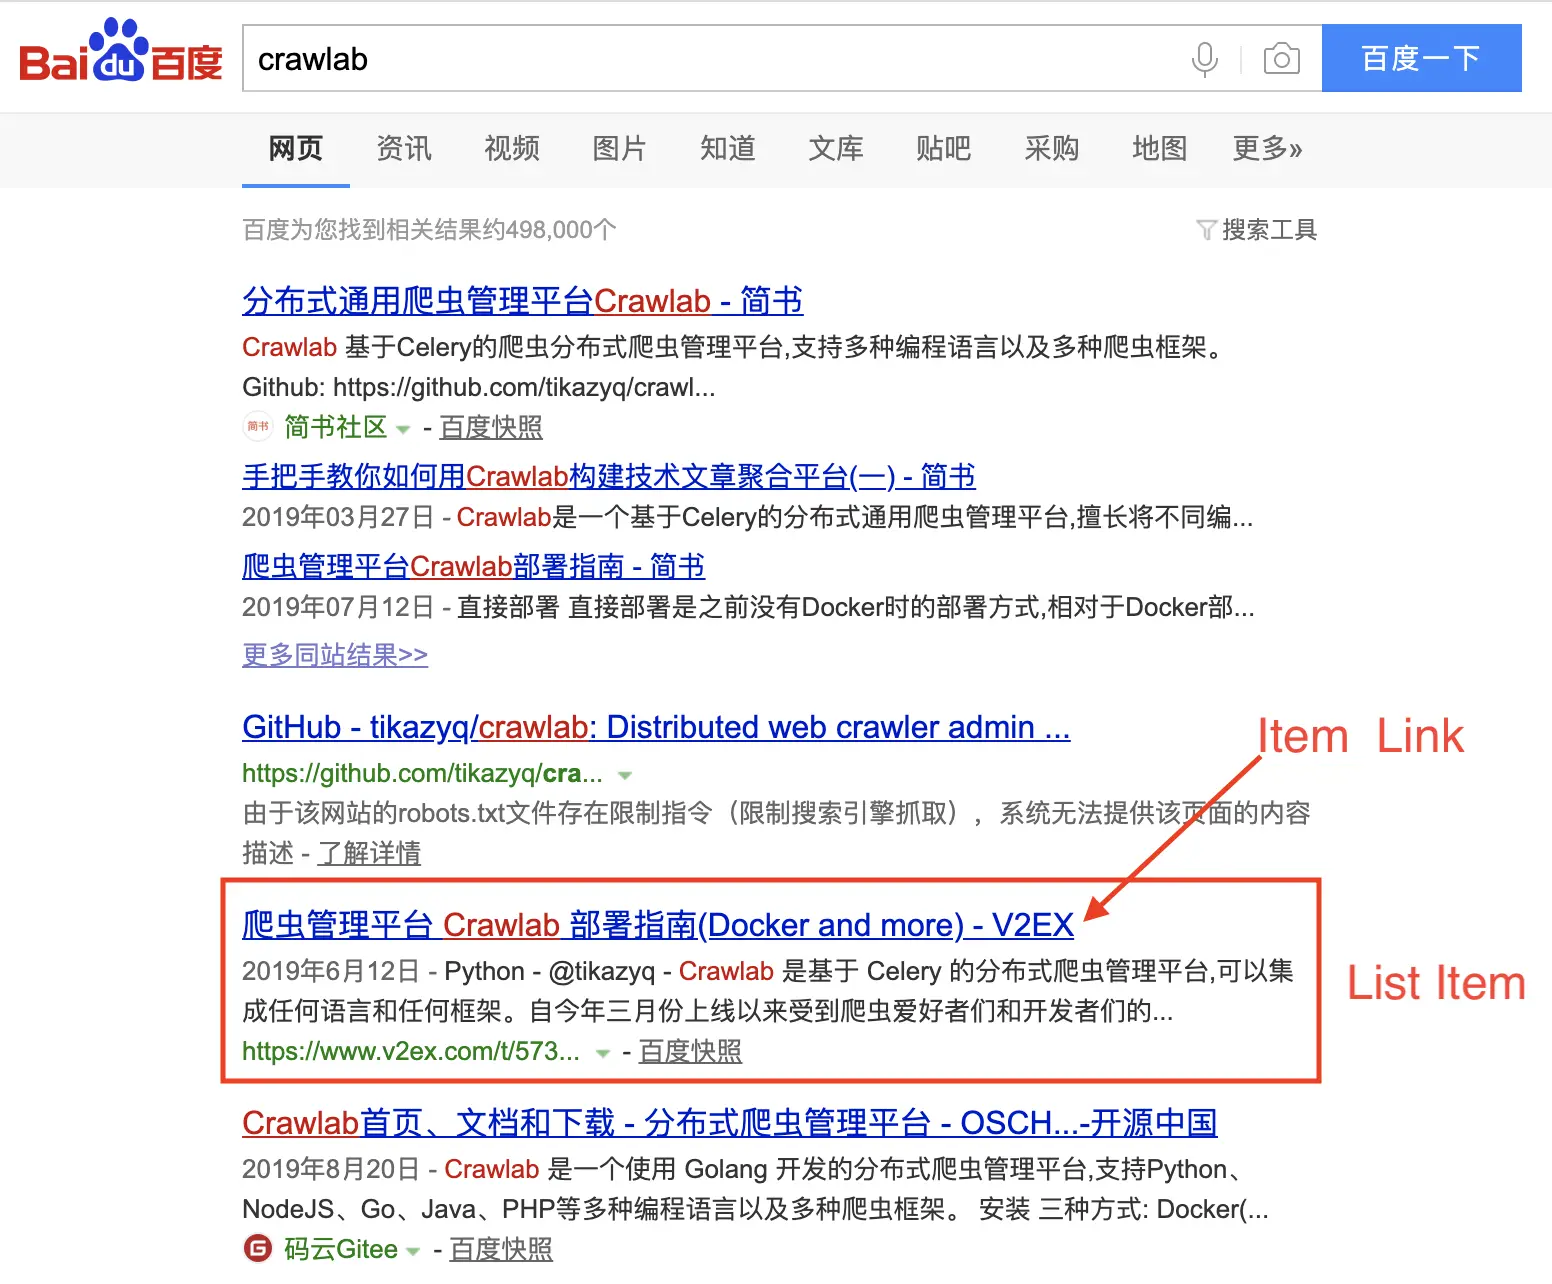Select the 网页 tab
This screenshot has width=1552, height=1284.
(296, 148)
